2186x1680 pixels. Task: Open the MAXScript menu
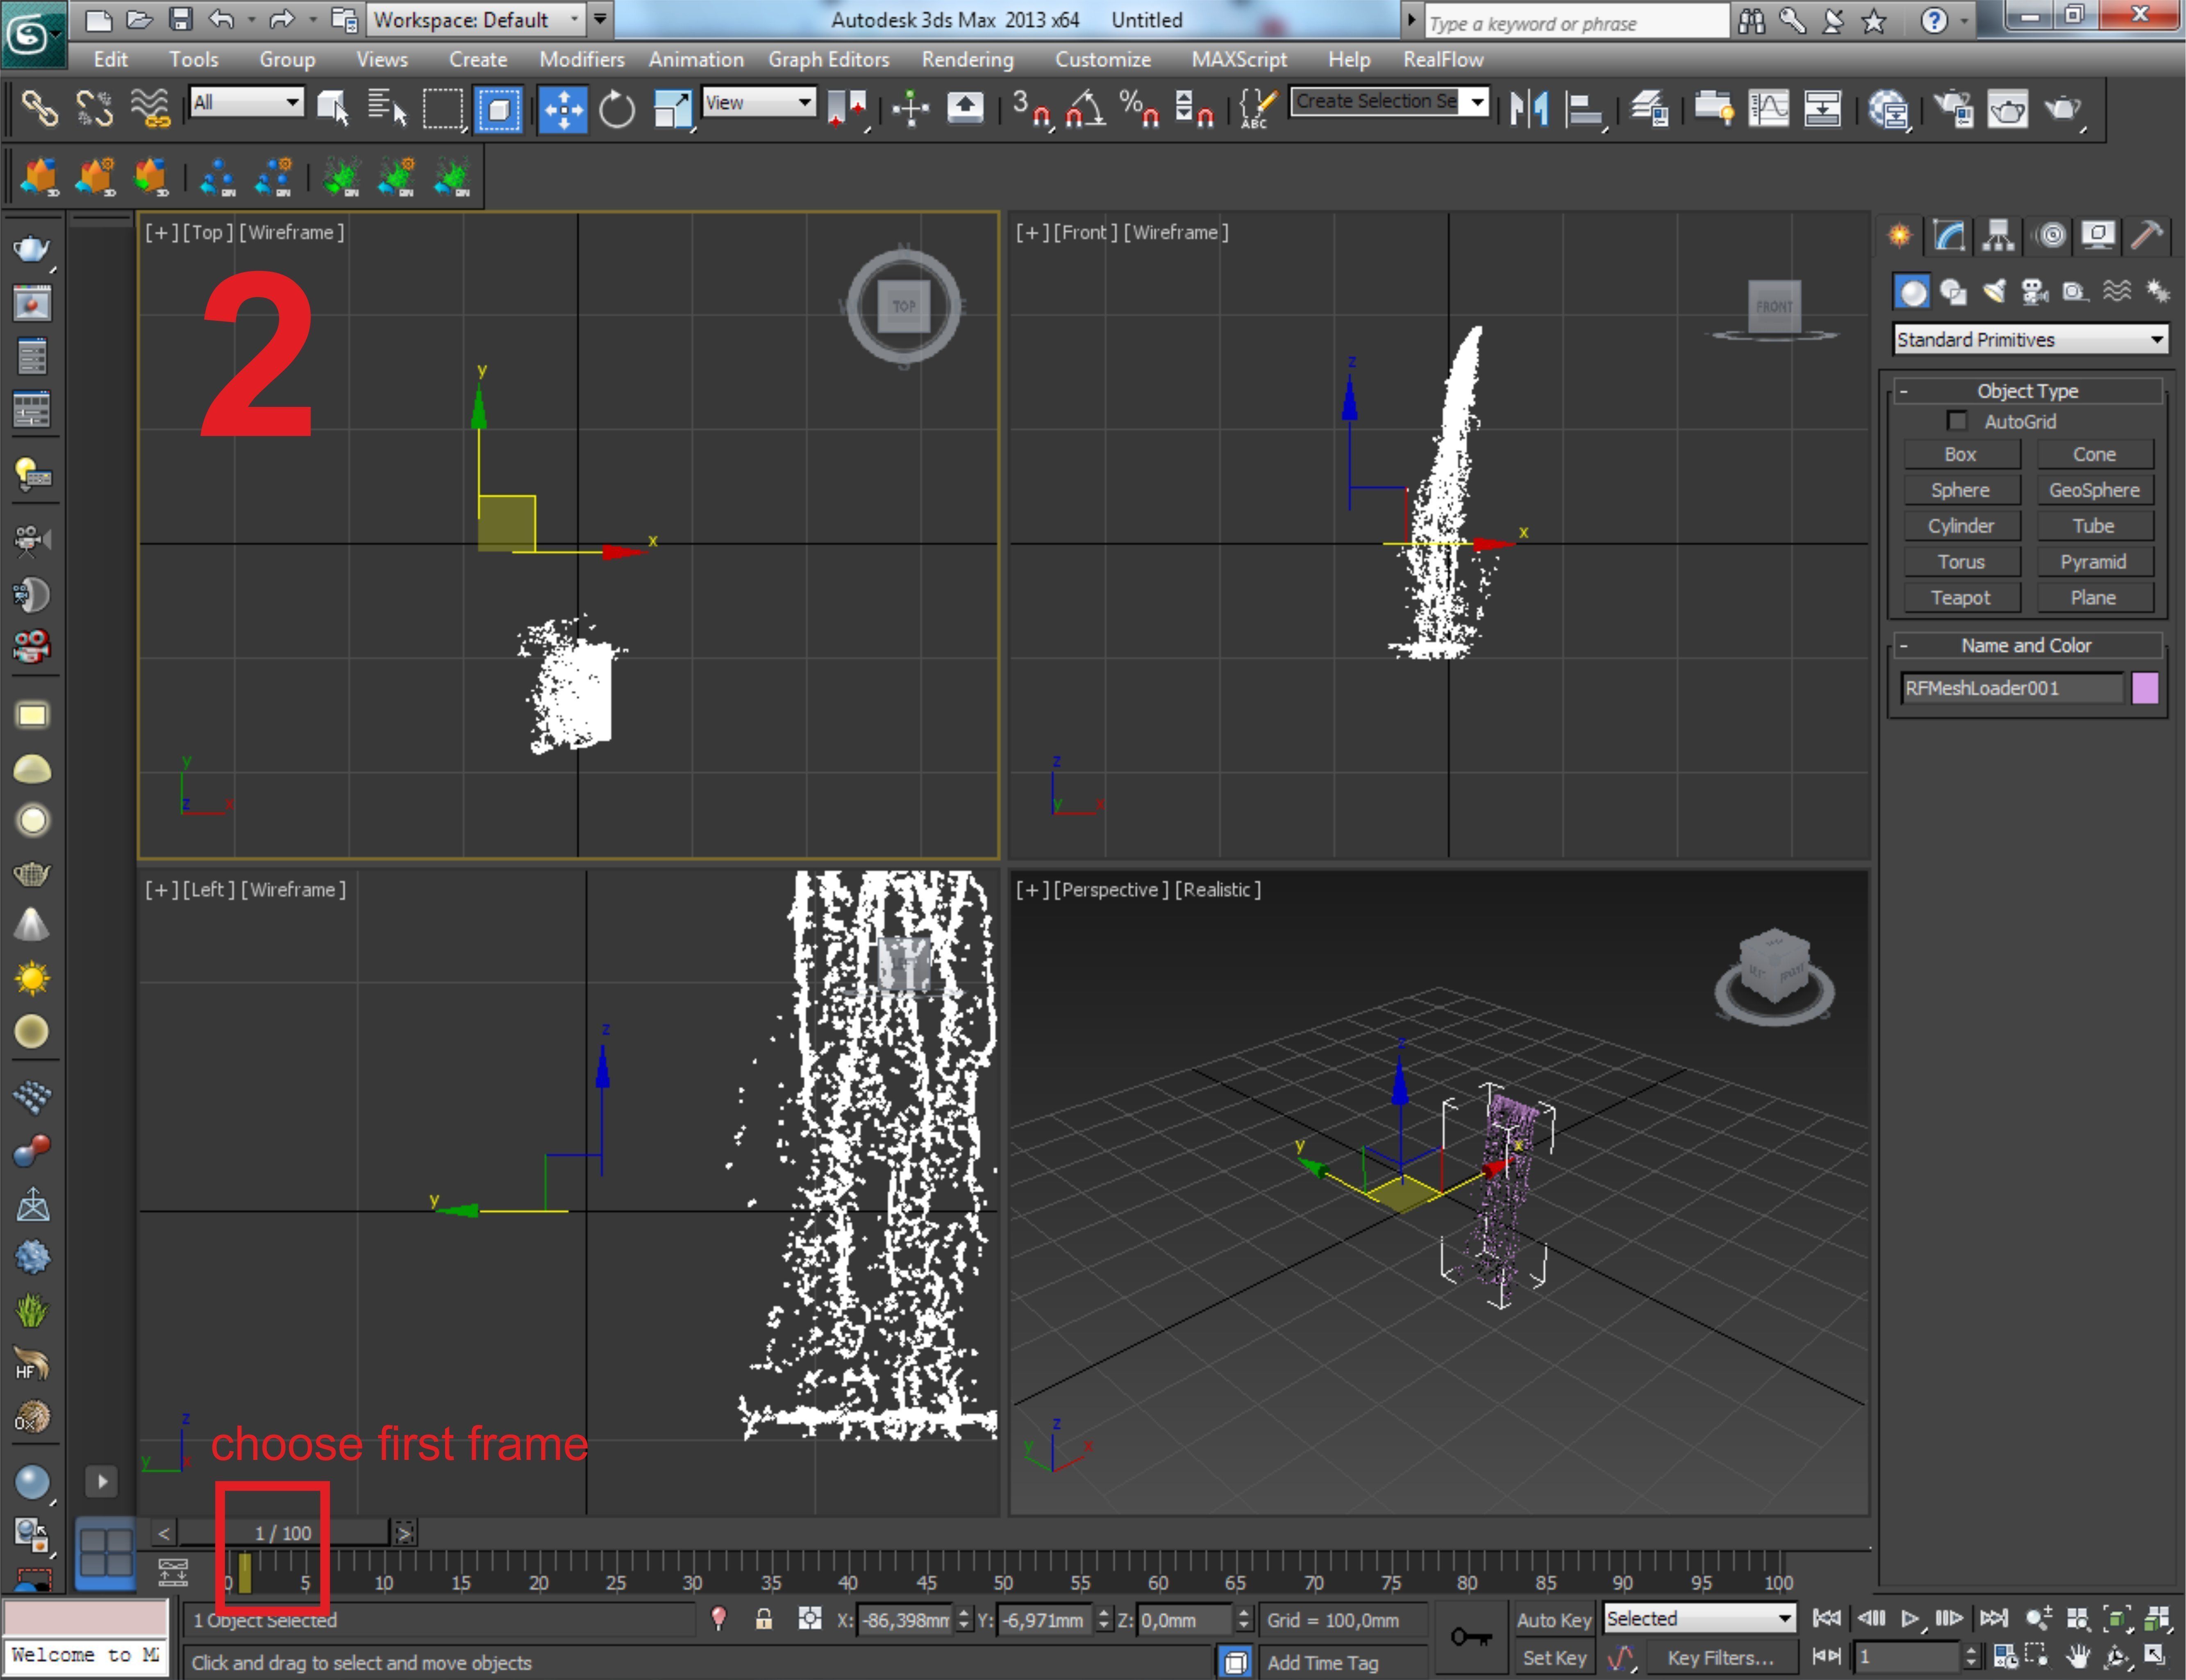[1239, 59]
